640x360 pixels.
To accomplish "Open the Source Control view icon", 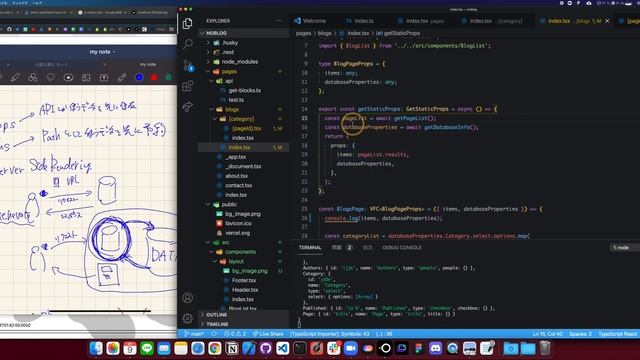I will tap(188, 65).
